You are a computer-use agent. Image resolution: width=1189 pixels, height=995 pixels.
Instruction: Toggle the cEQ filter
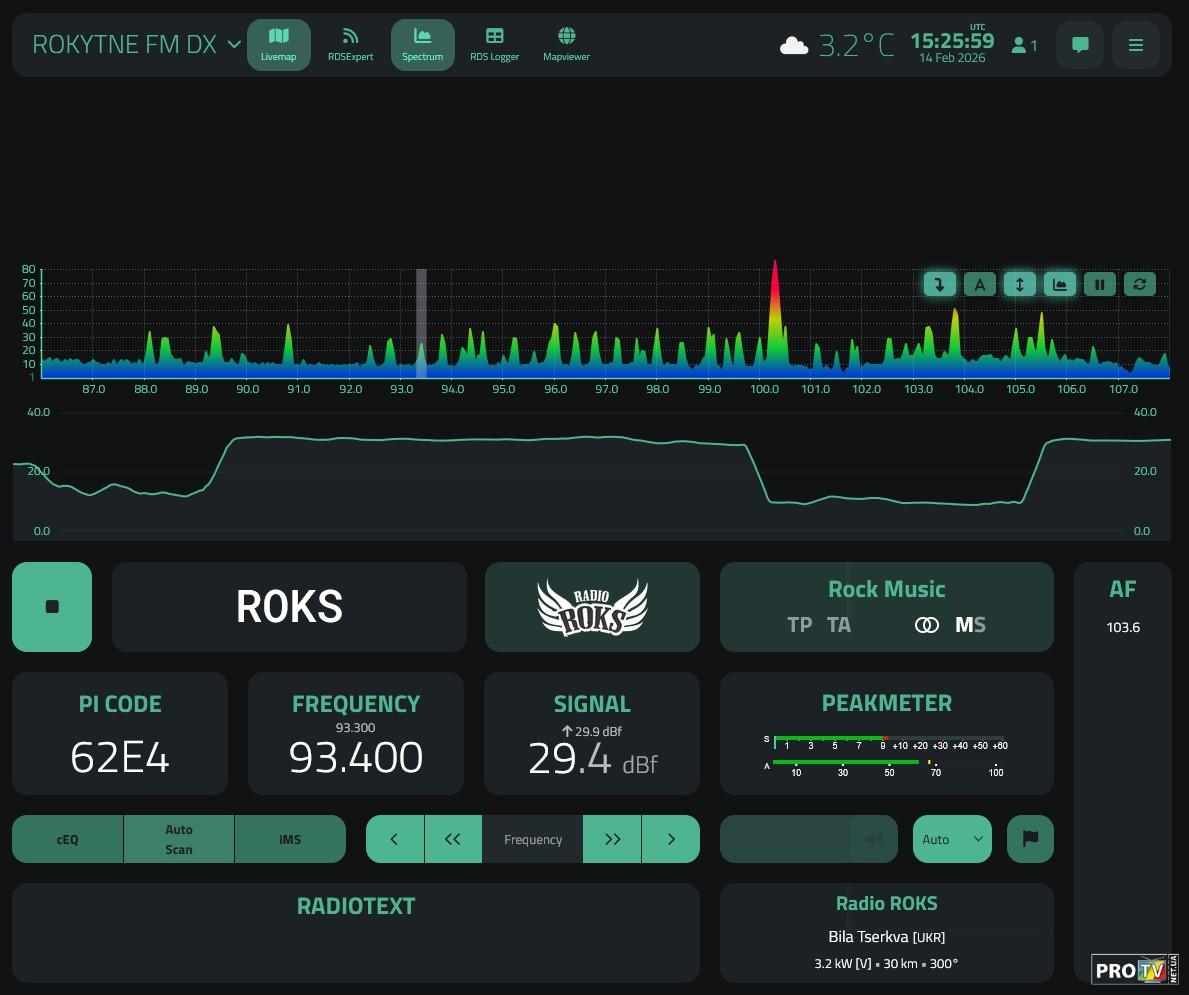click(67, 839)
